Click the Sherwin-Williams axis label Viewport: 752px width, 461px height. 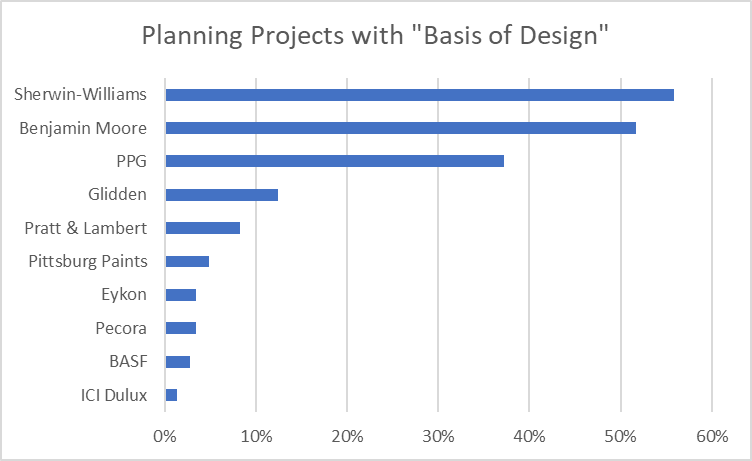(81, 95)
